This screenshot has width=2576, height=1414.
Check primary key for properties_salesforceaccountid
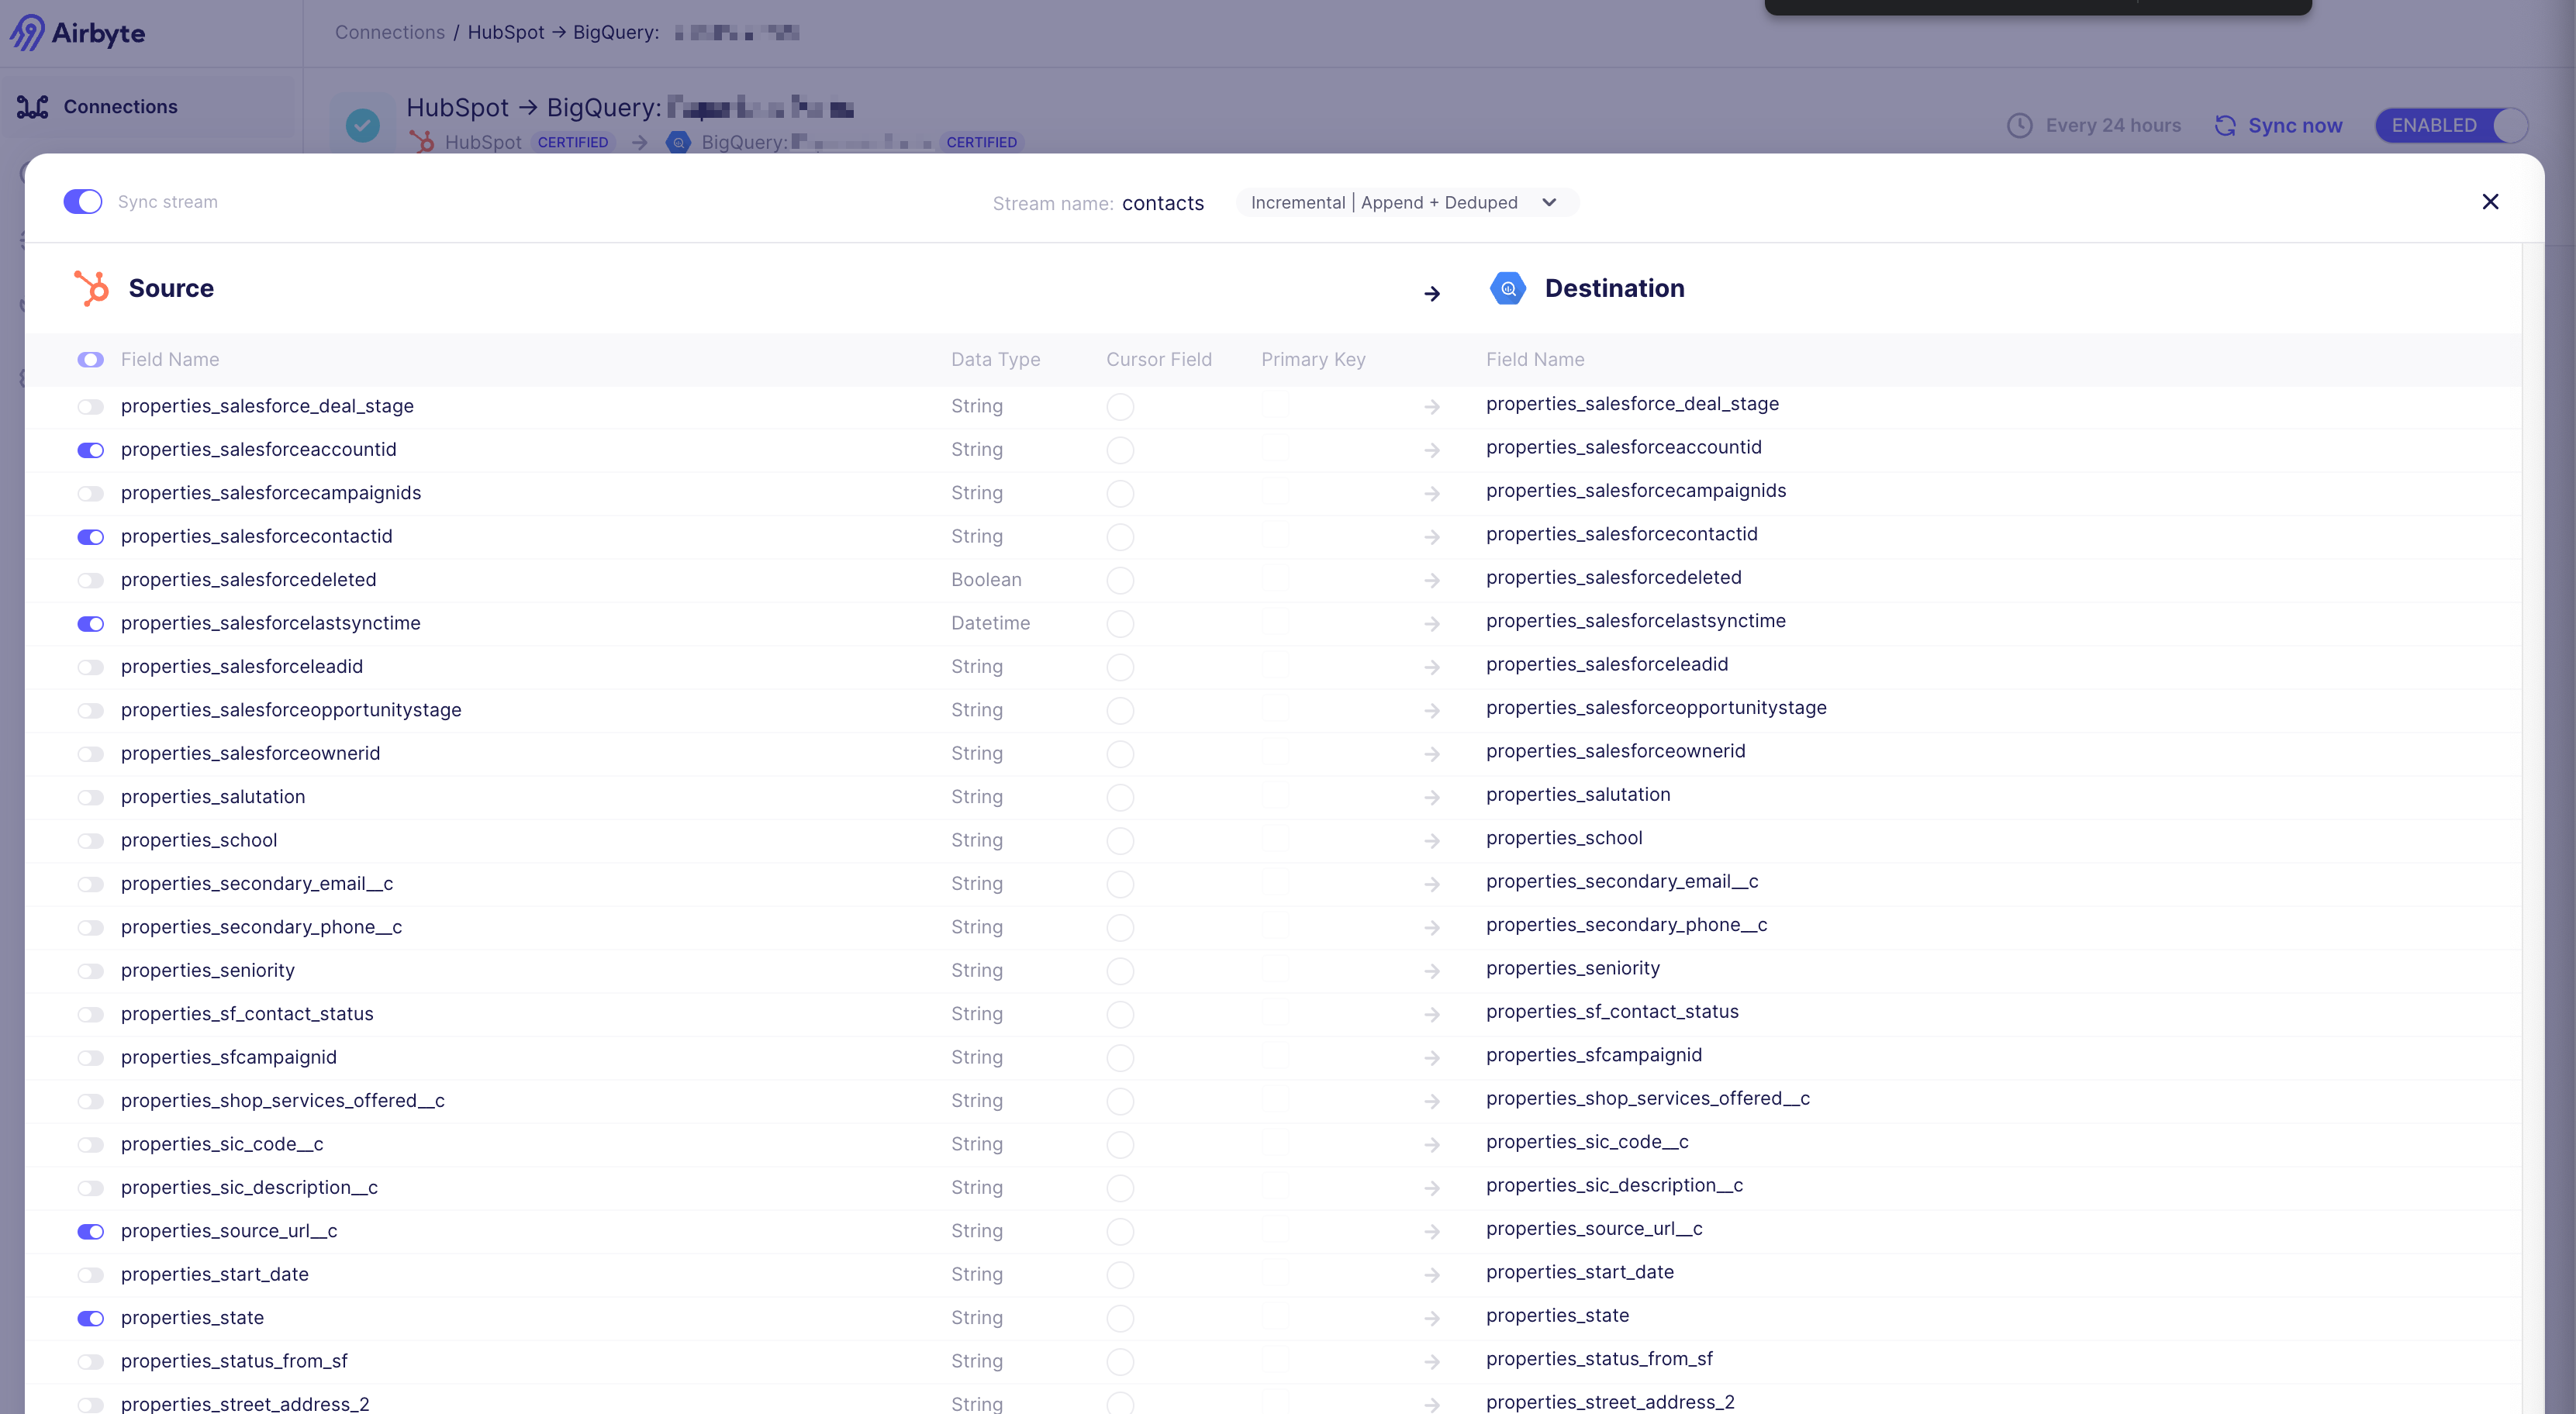[1274, 449]
